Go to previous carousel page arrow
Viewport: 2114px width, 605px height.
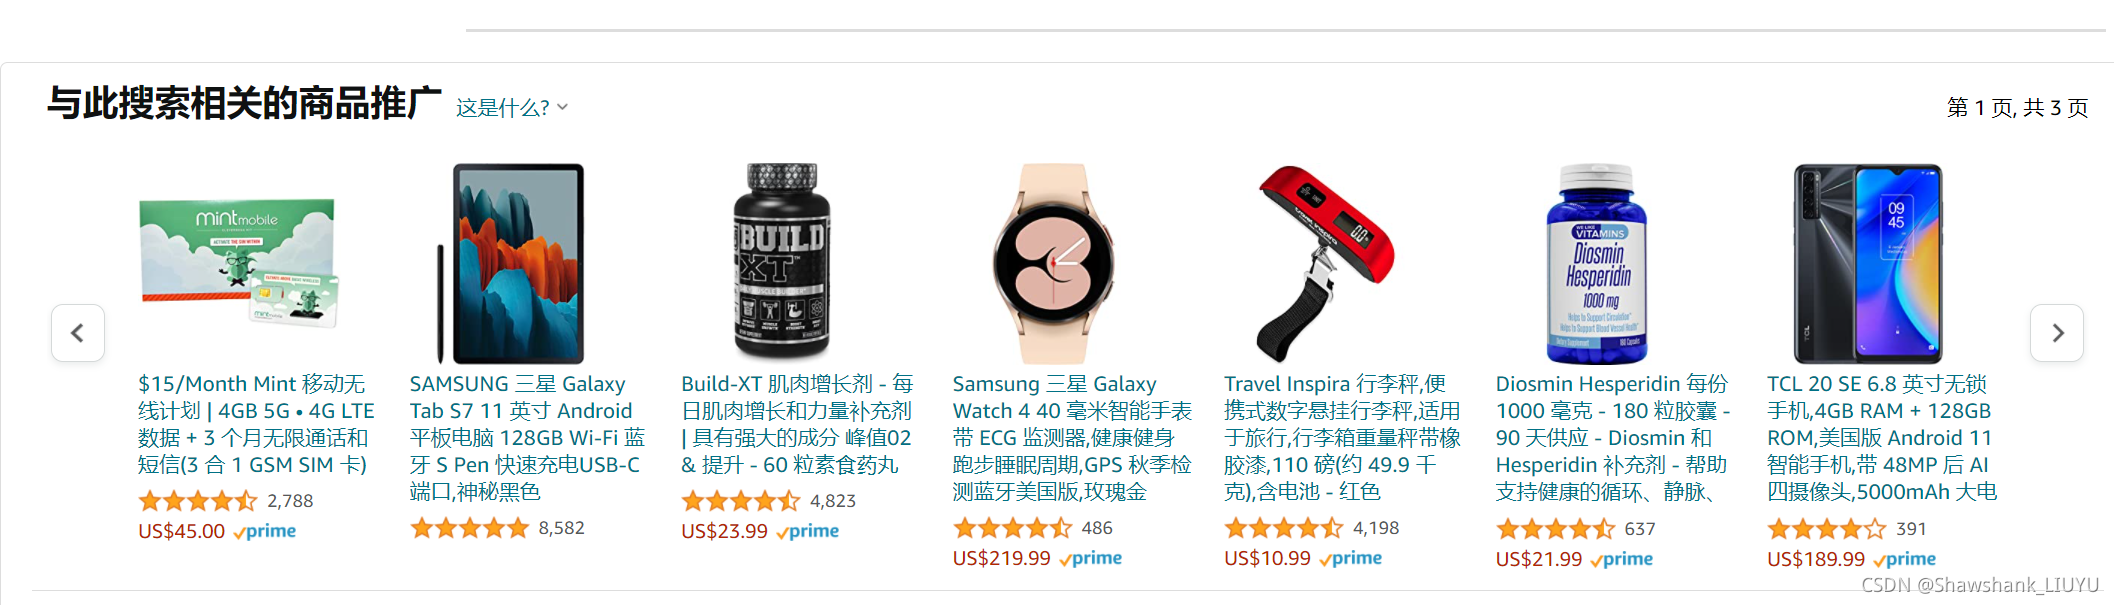(78, 333)
